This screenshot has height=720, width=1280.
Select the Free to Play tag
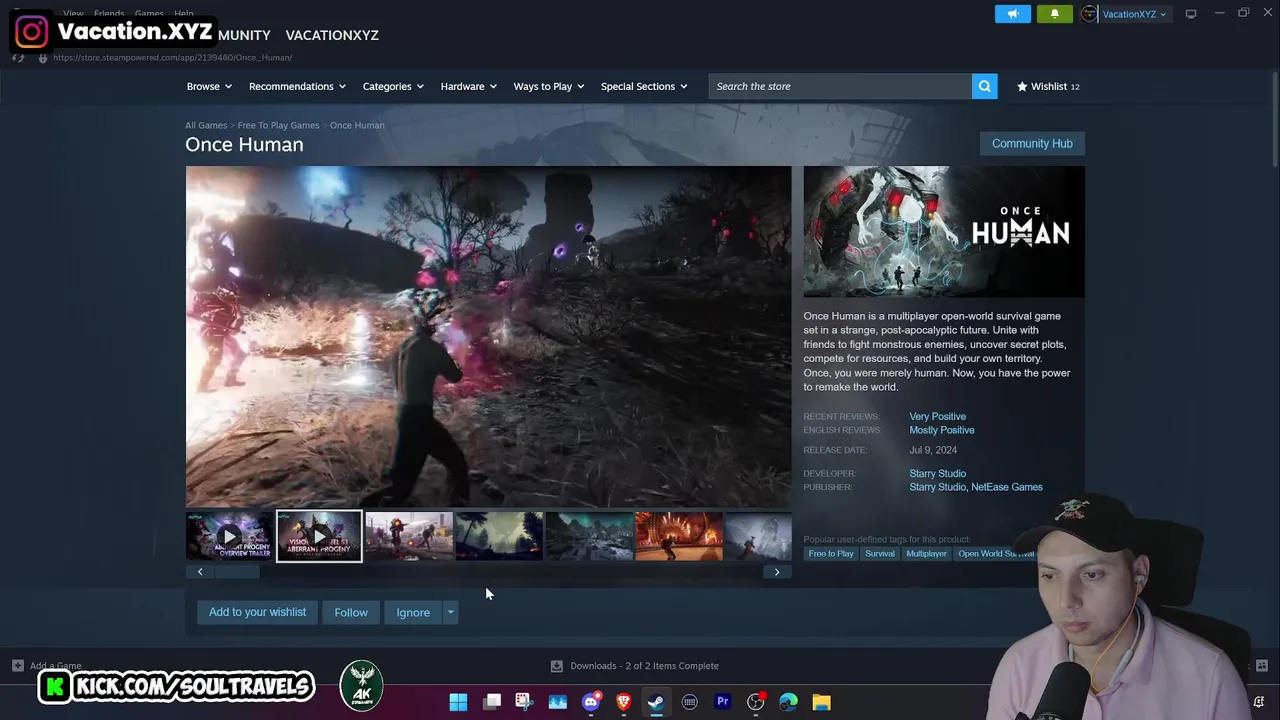831,554
